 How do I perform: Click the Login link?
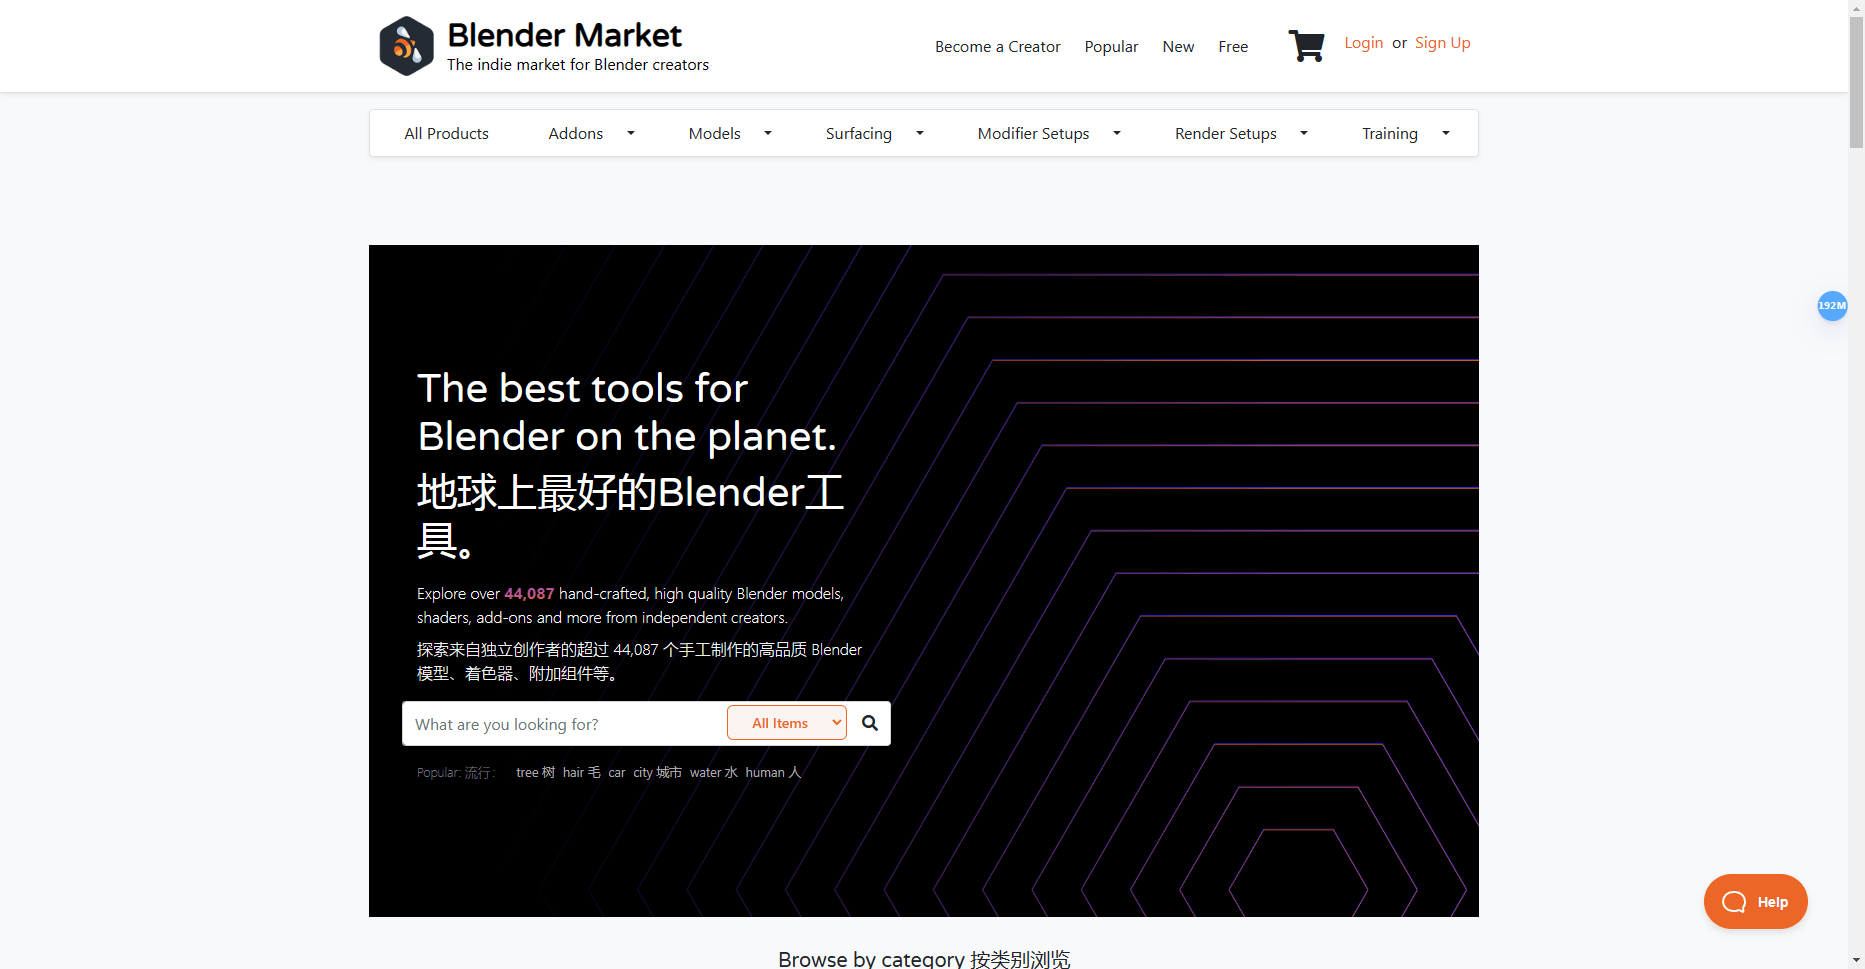coord(1363,42)
